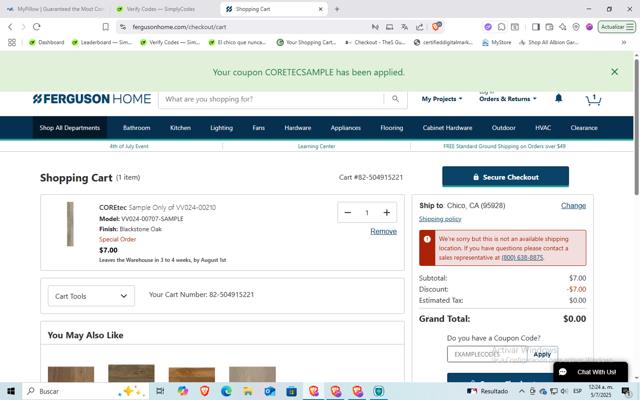Open File Explorer from the taskbar
640x400 pixels.
tap(248, 391)
